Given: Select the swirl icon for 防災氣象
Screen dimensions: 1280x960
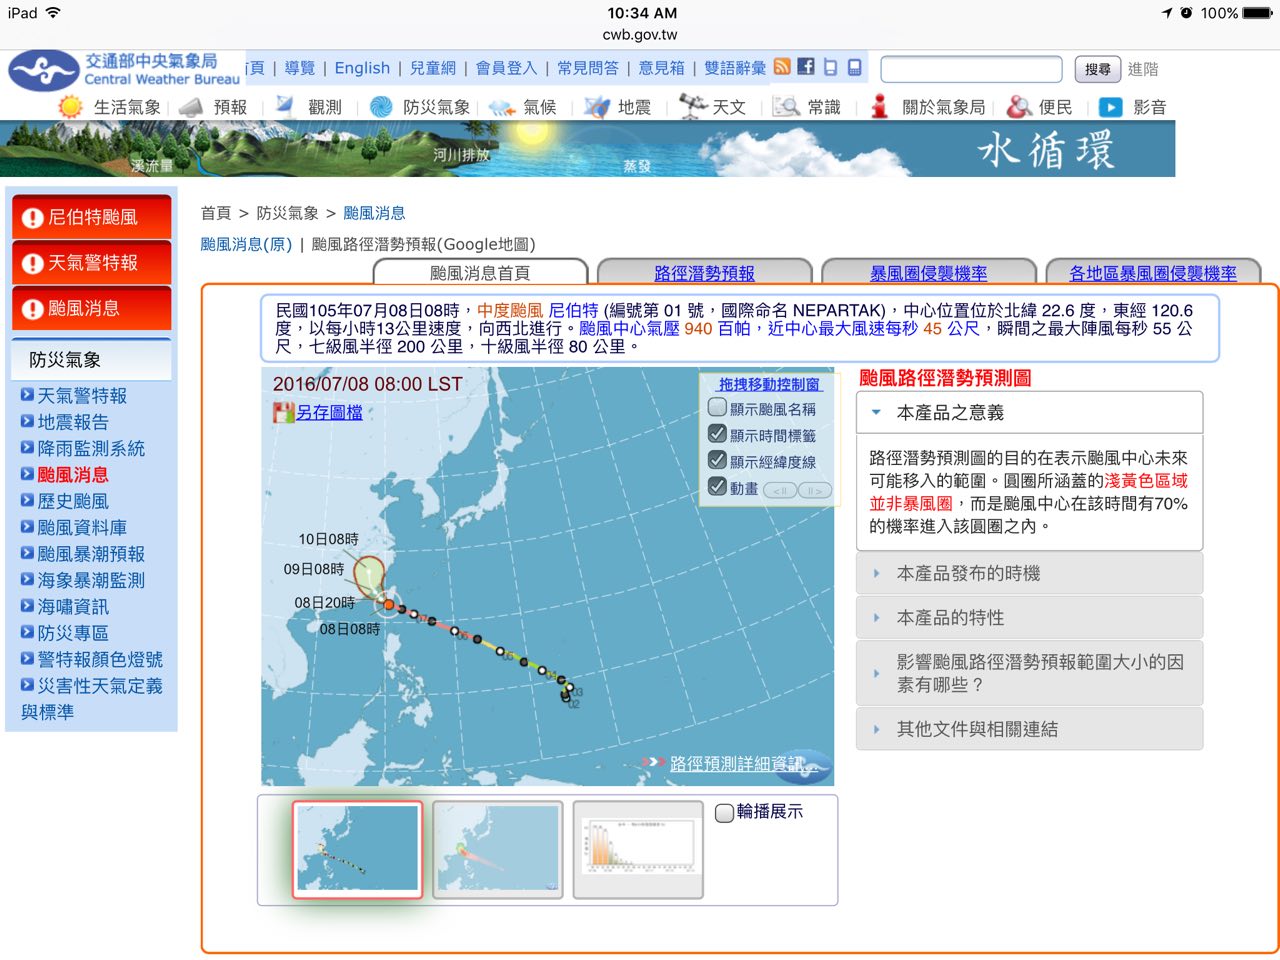Looking at the screenshot, I should (x=381, y=107).
